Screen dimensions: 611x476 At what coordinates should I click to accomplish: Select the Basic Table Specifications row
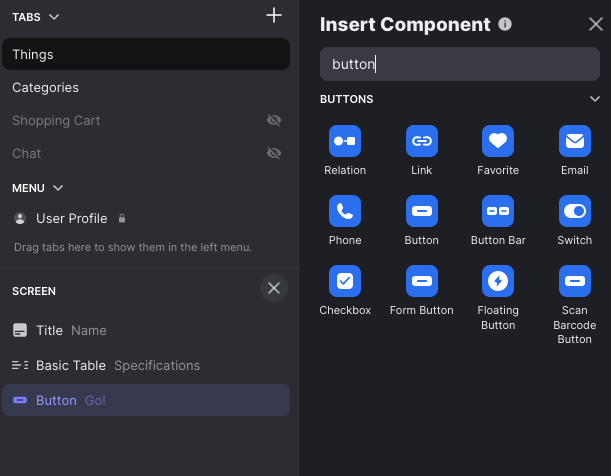146,365
